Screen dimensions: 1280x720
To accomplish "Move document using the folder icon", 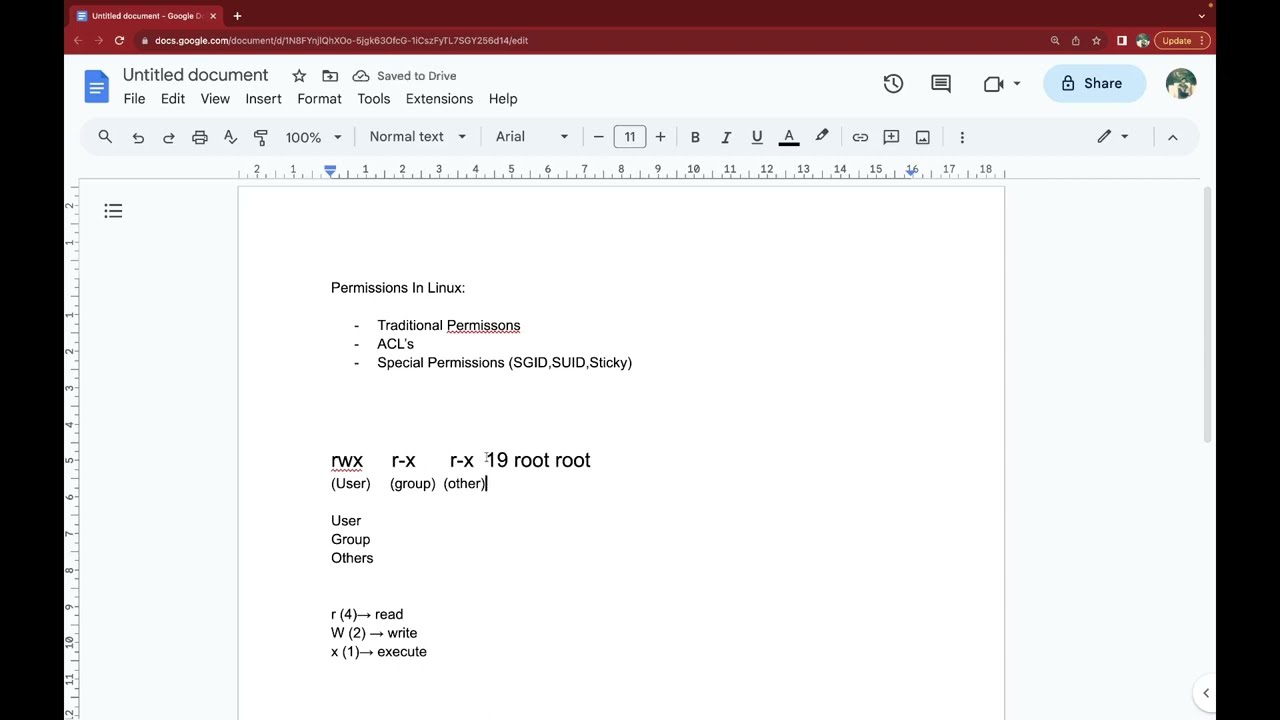I will coord(330,76).
